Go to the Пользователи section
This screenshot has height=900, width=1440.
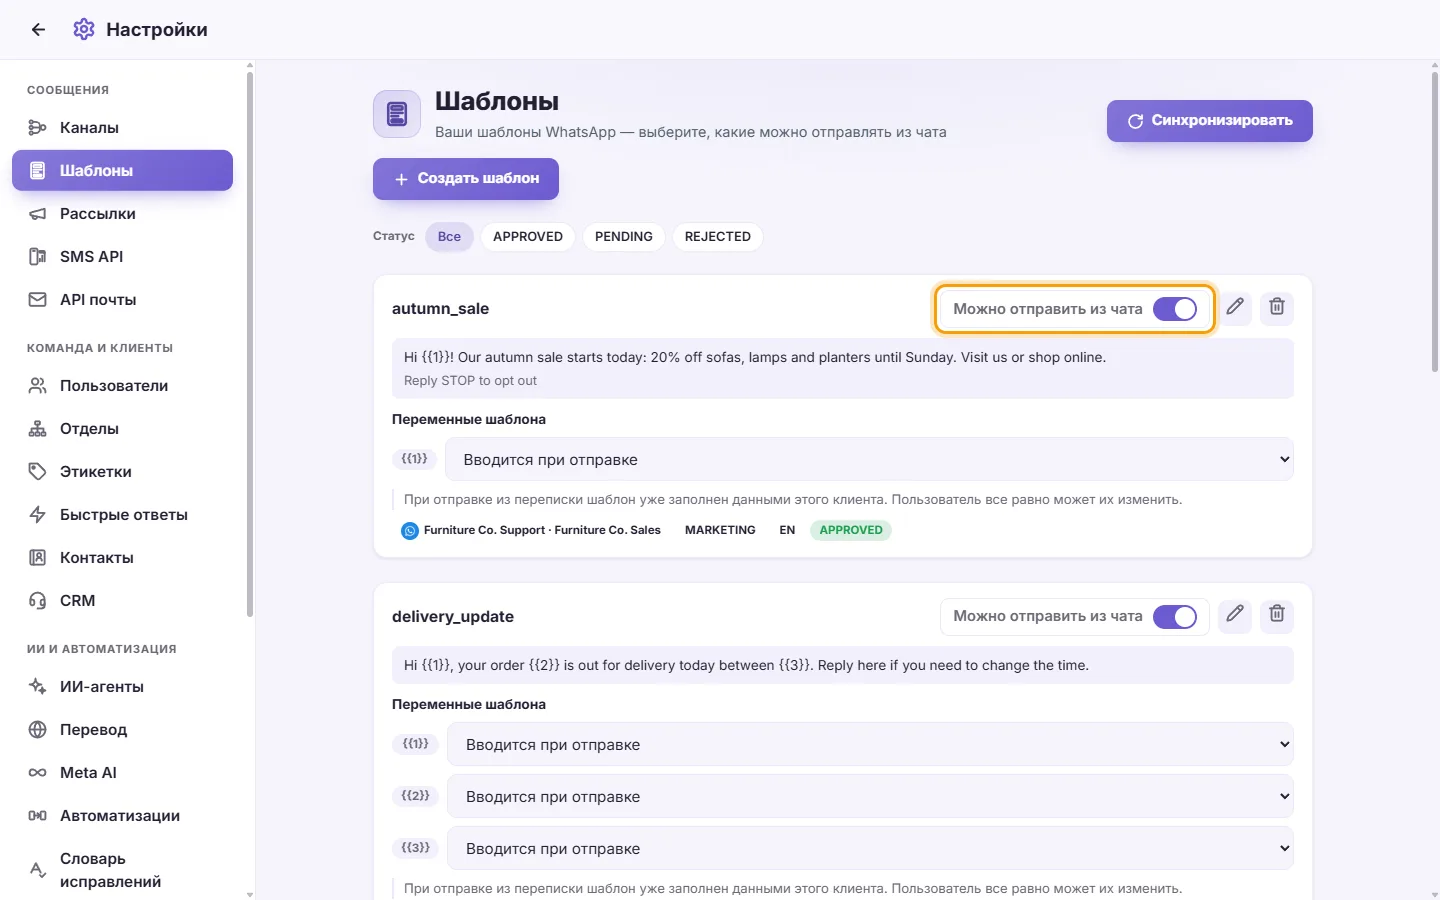(x=122, y=386)
